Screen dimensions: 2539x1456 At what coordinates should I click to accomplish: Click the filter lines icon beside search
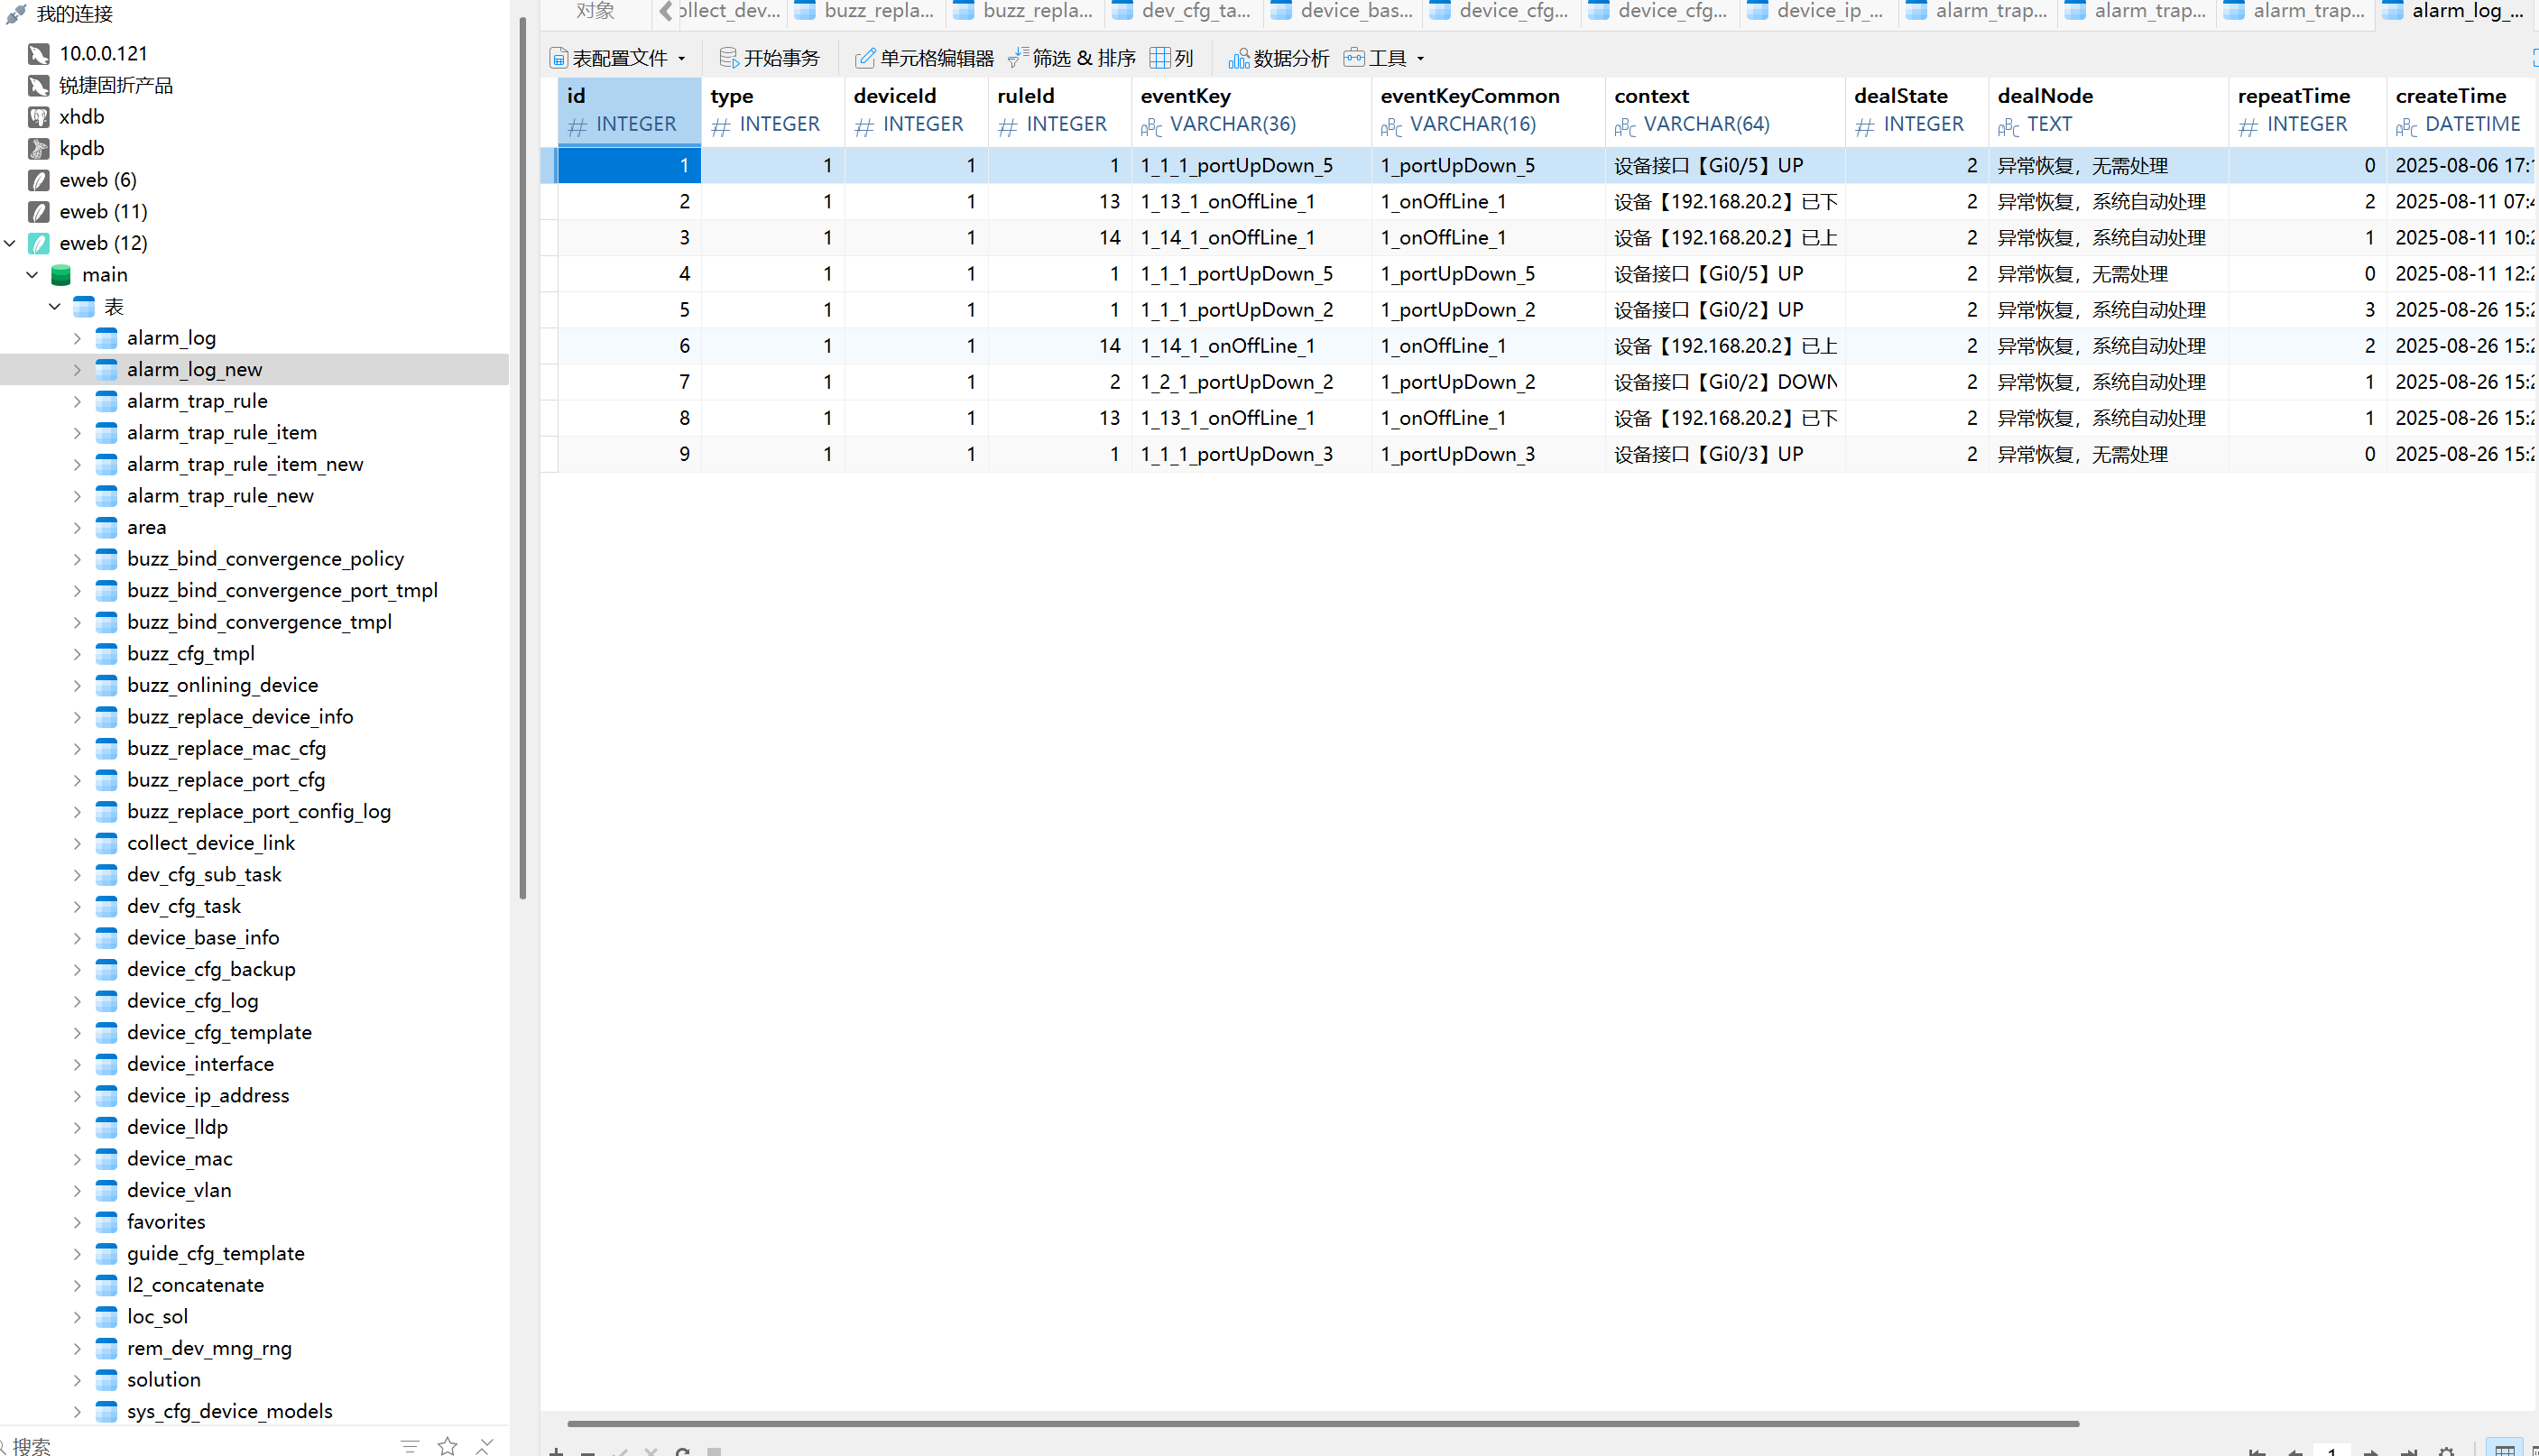pyautogui.click(x=410, y=1445)
